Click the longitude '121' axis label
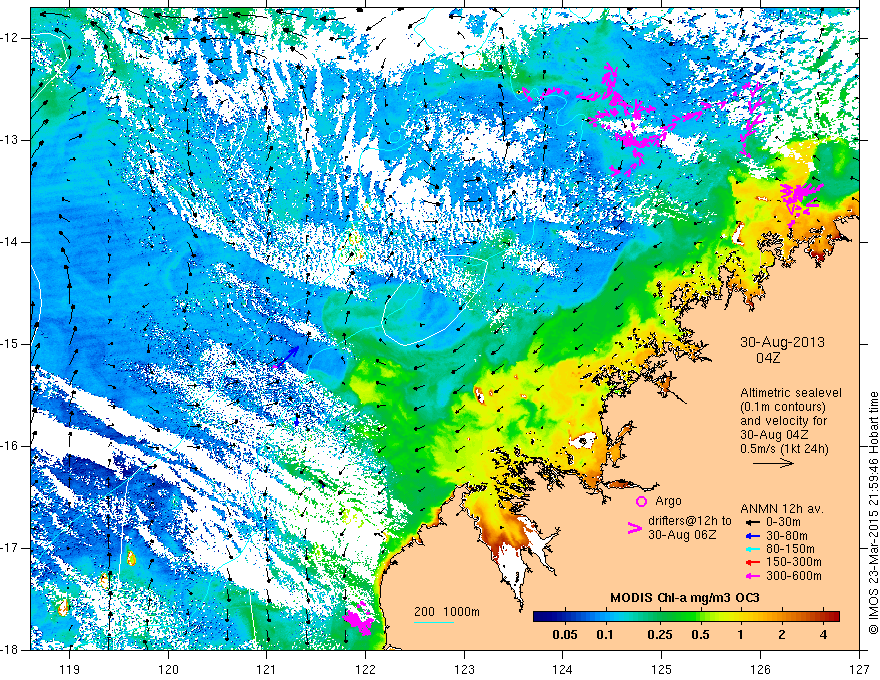Screen dimensions: 880x680 pos(267,670)
